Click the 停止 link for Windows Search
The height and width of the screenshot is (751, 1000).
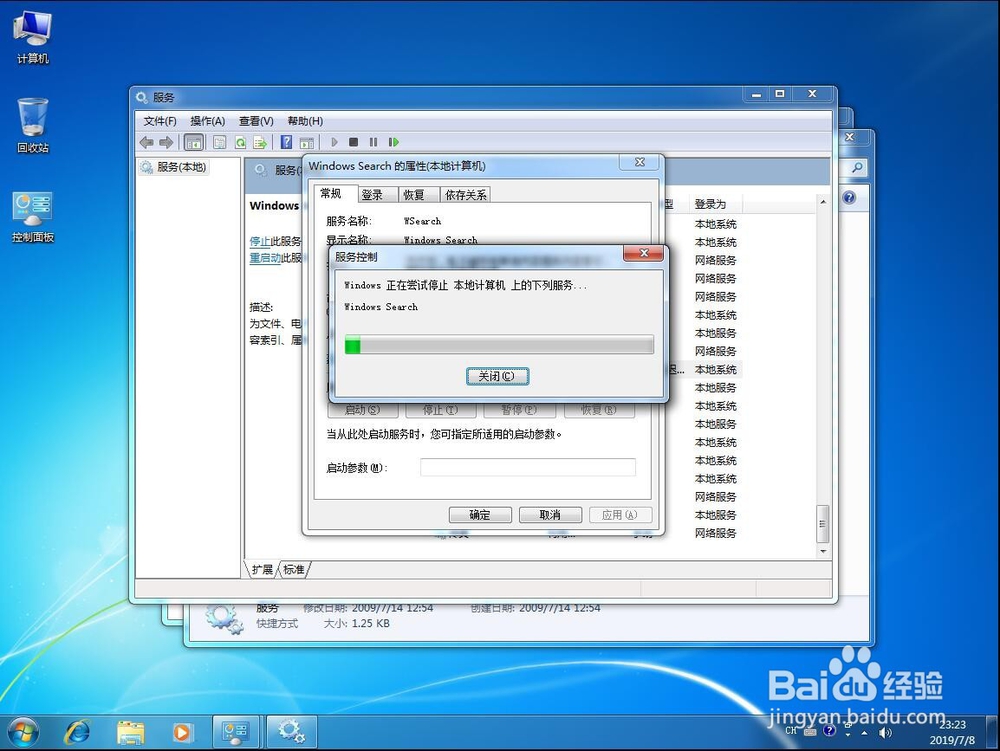(x=263, y=240)
